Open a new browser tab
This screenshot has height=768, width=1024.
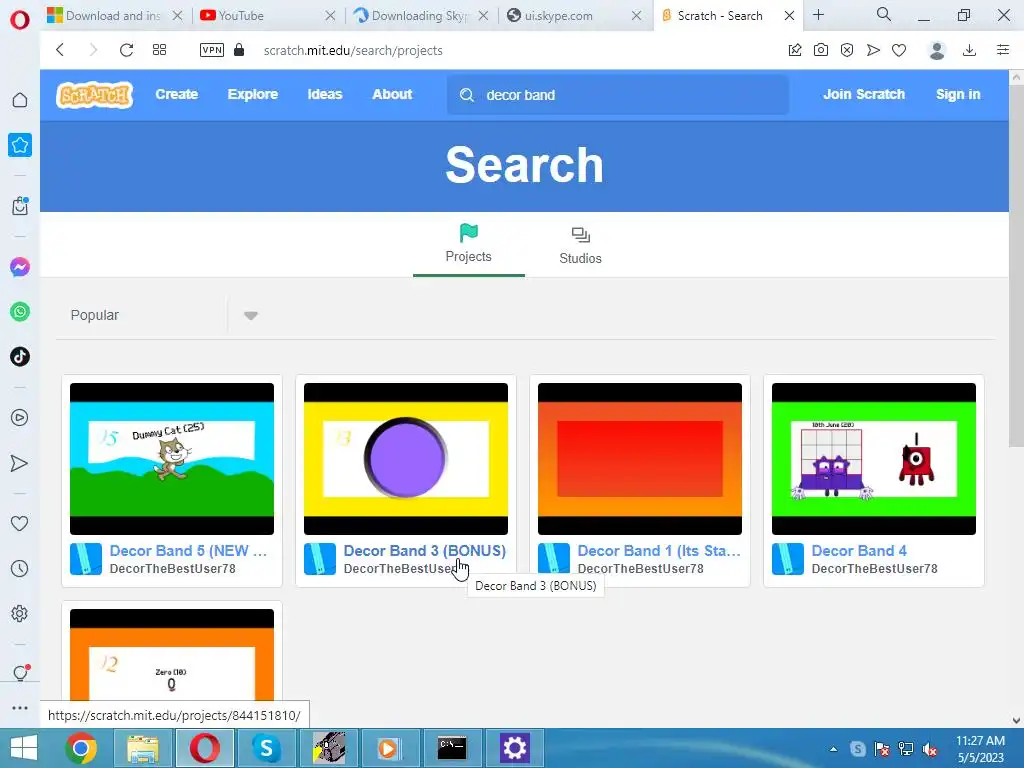[x=818, y=15]
